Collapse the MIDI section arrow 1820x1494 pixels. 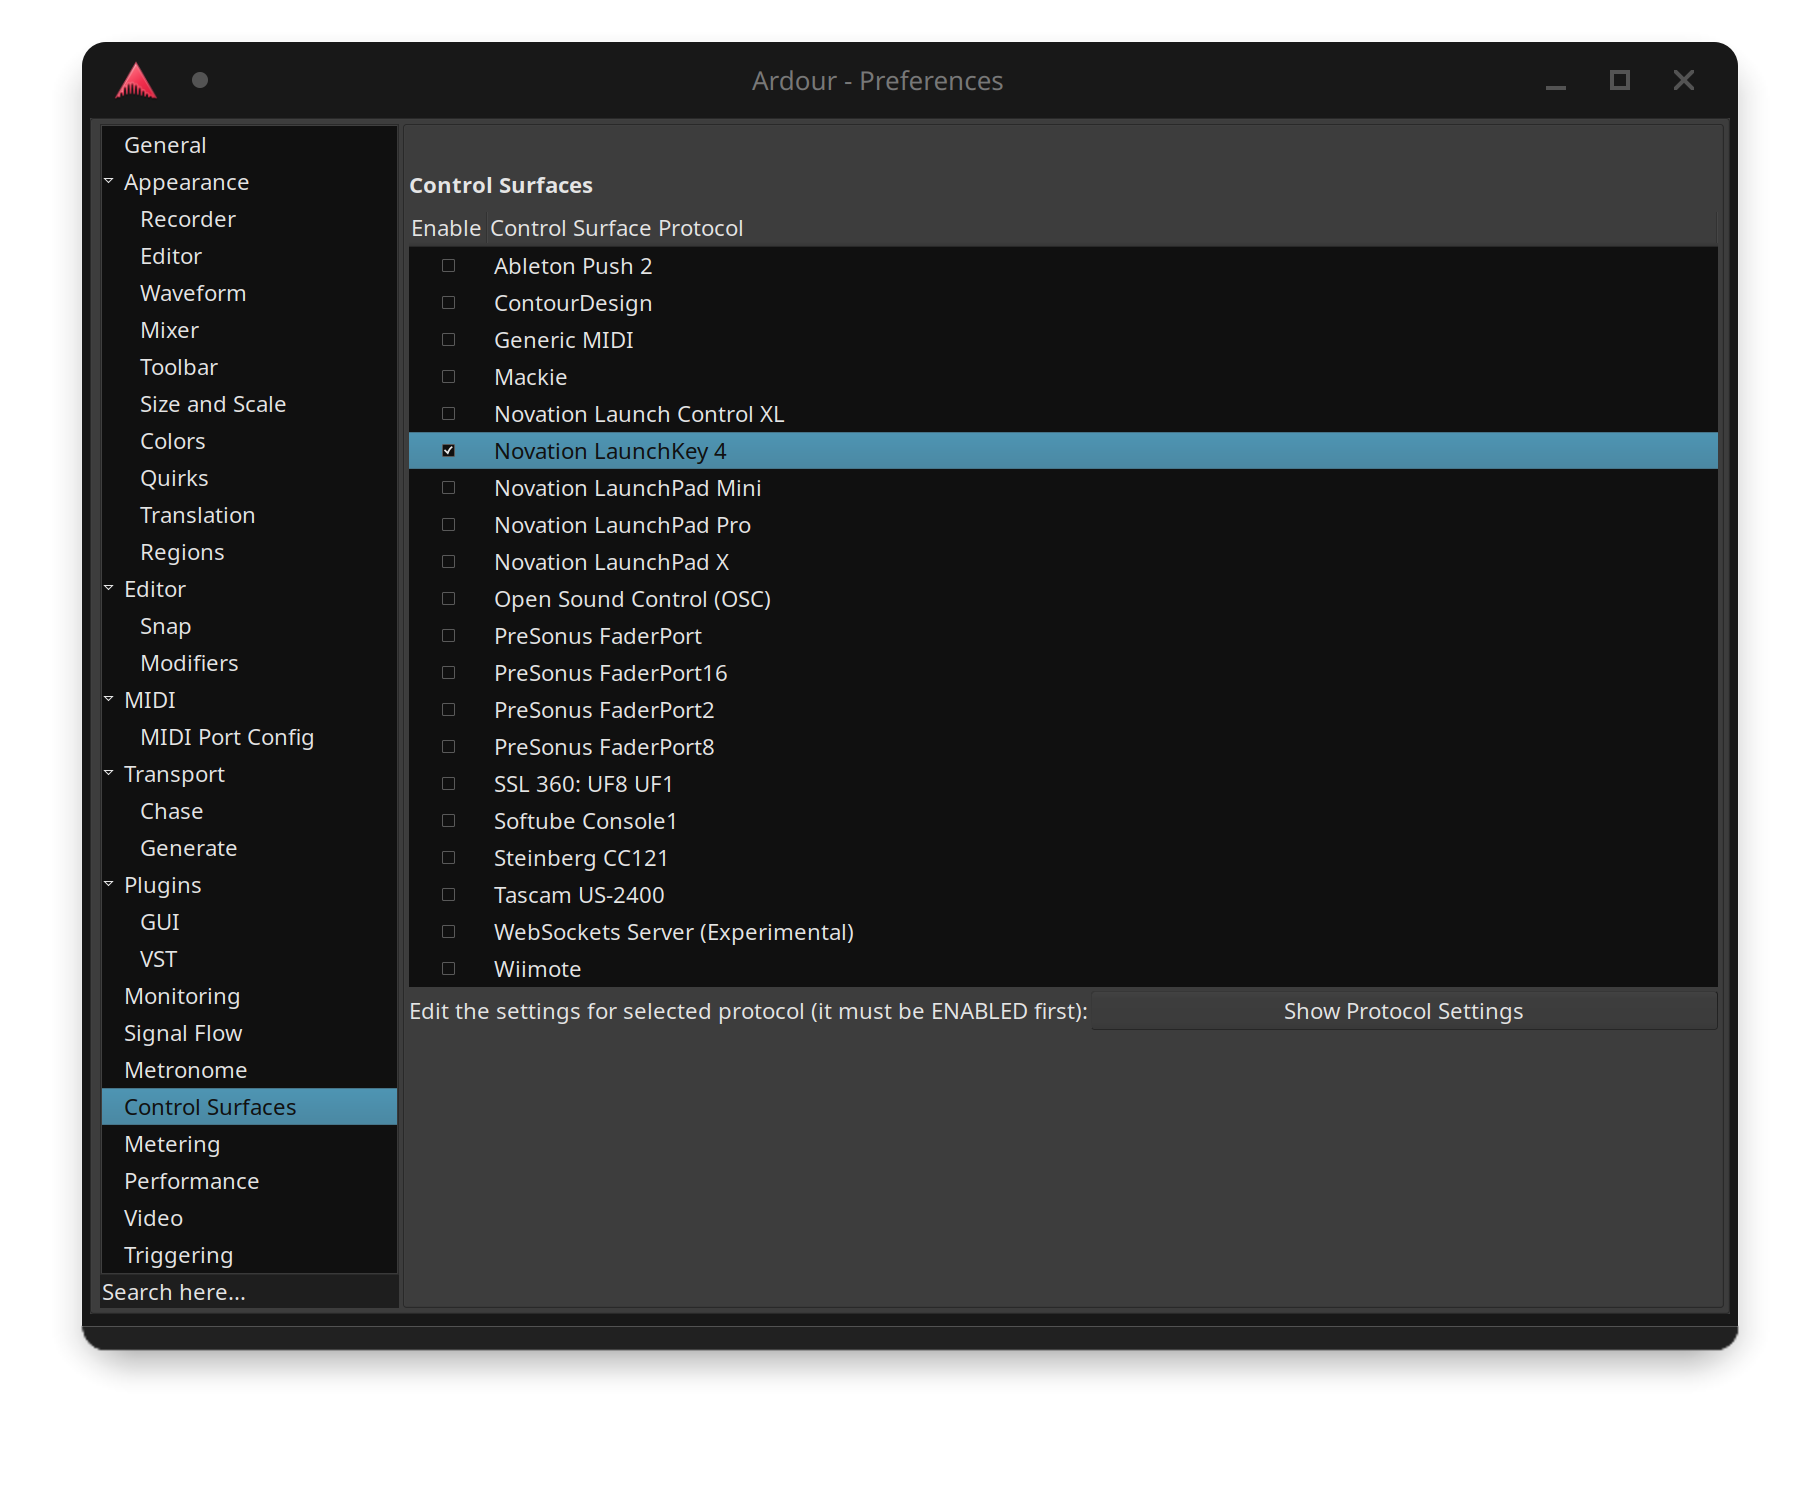[109, 700]
